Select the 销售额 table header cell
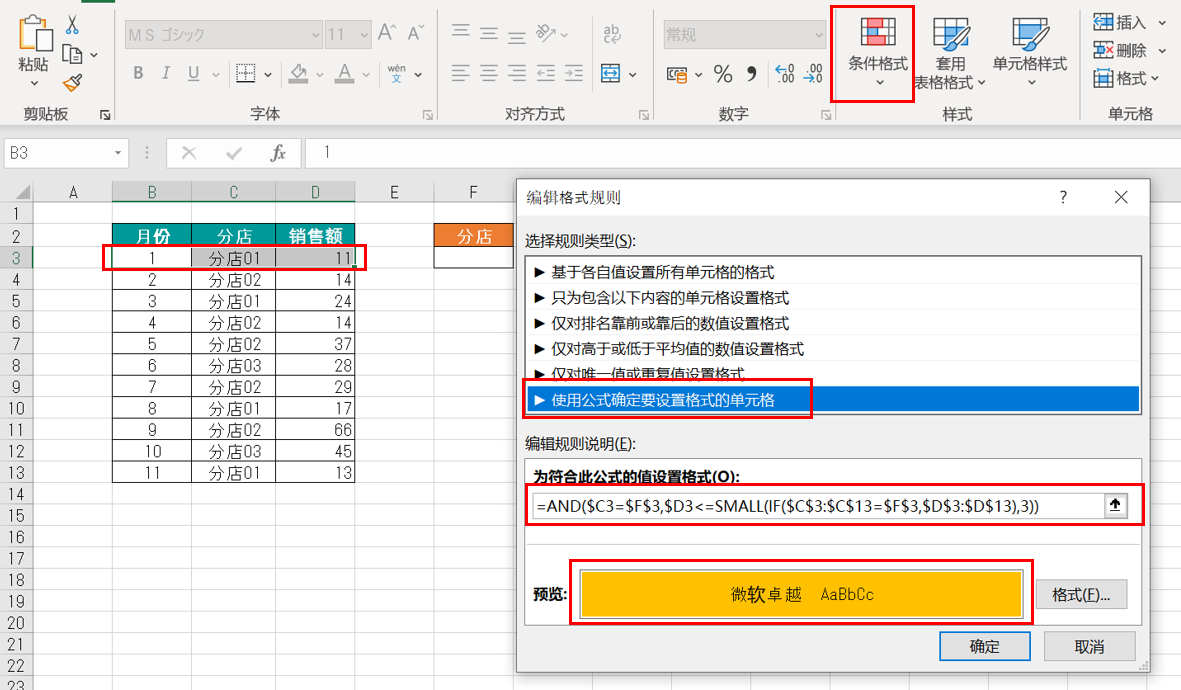The image size is (1181, 690). (315, 236)
